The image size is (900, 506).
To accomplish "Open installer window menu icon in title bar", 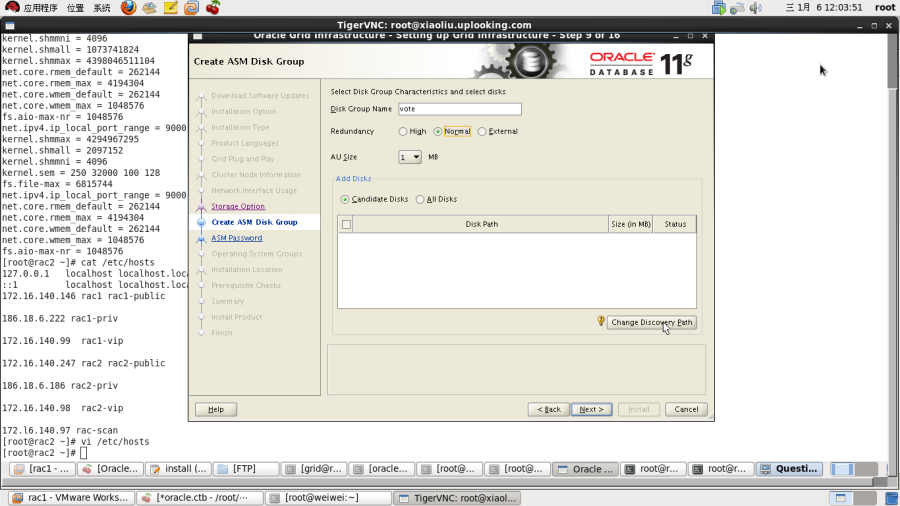I will [x=197, y=36].
